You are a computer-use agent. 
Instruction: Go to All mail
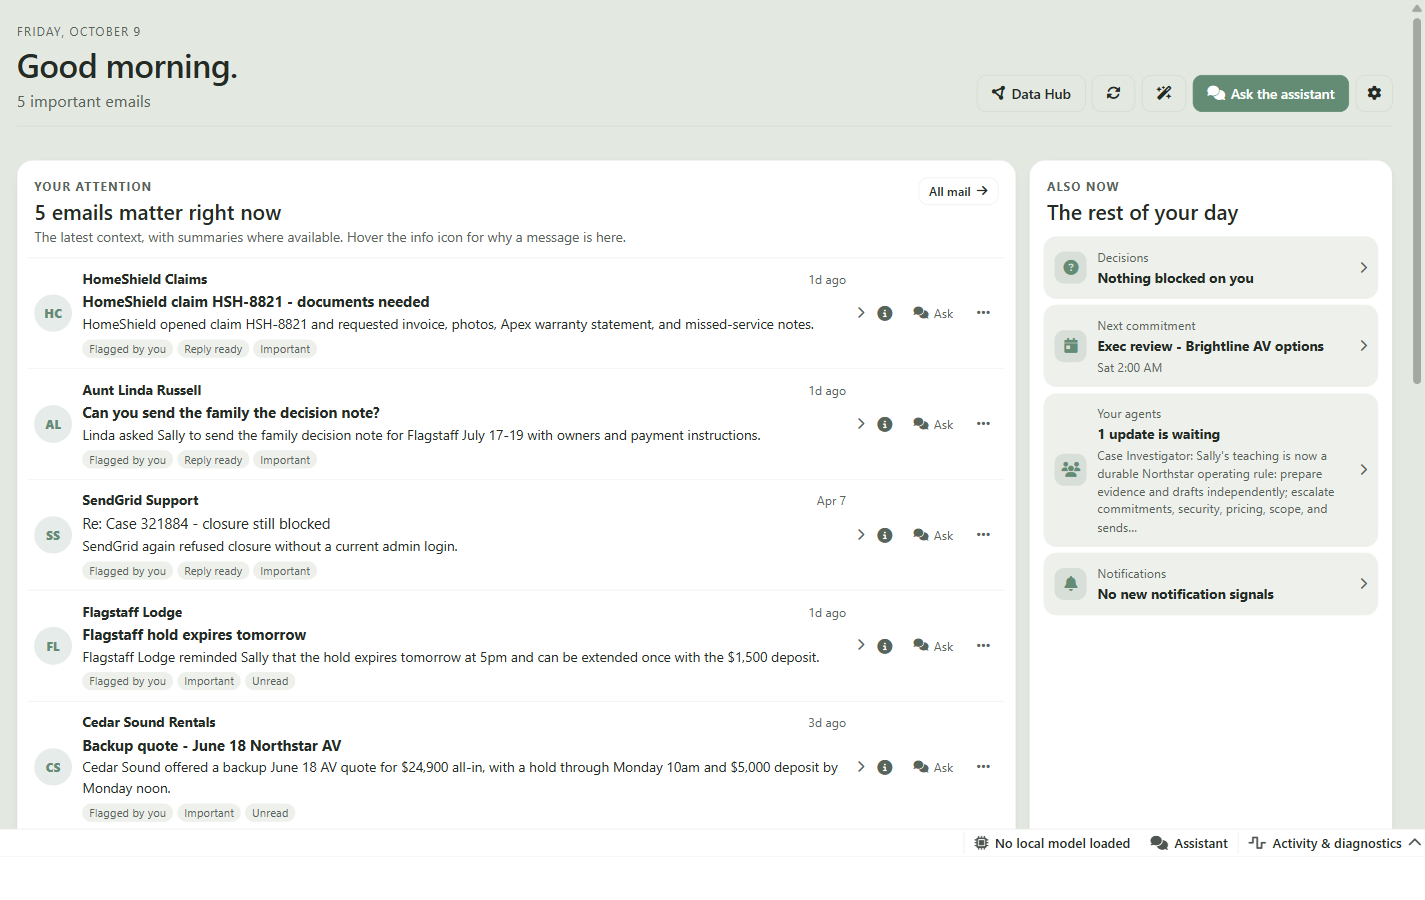click(x=958, y=191)
